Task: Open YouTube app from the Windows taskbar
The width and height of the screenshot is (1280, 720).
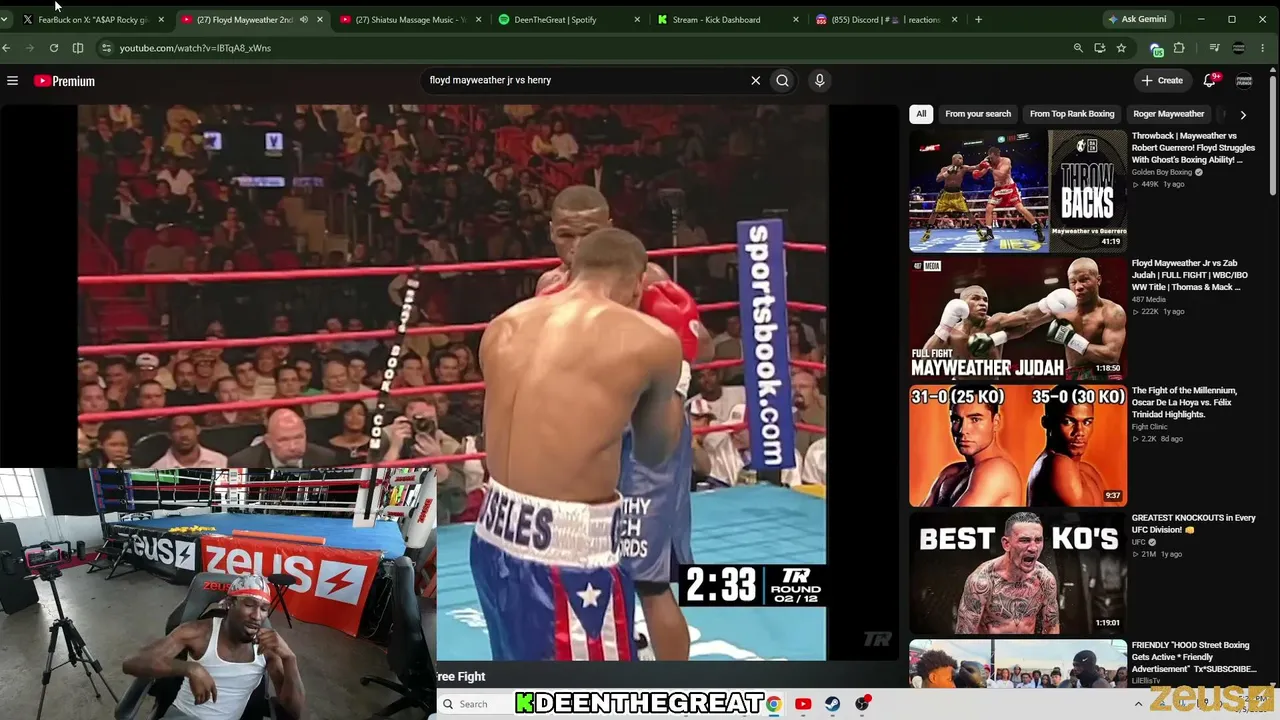Action: coord(803,704)
